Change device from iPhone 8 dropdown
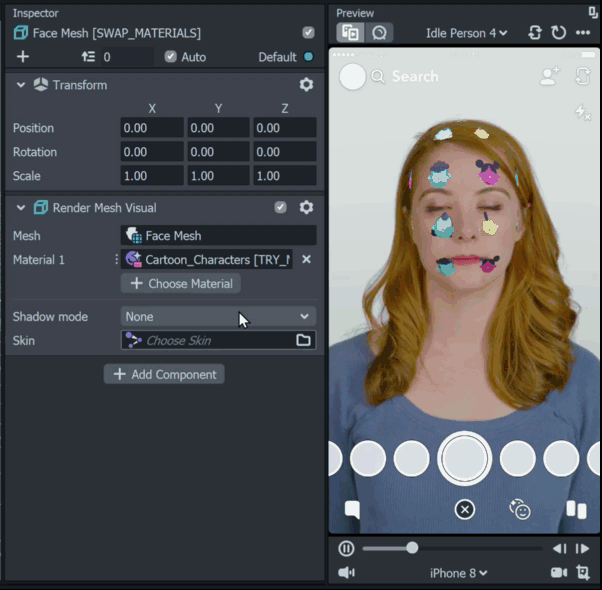The width and height of the screenshot is (602, 590). point(458,573)
